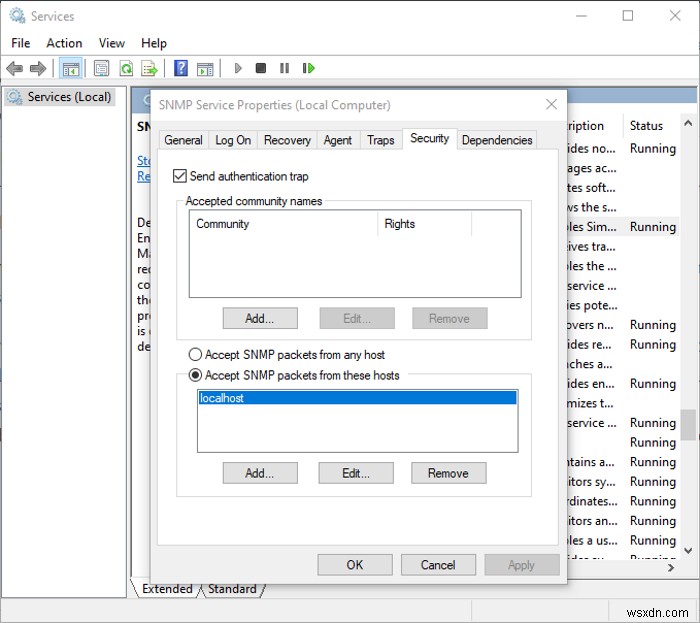Click the OK button
The width and height of the screenshot is (700, 623).
tap(355, 565)
